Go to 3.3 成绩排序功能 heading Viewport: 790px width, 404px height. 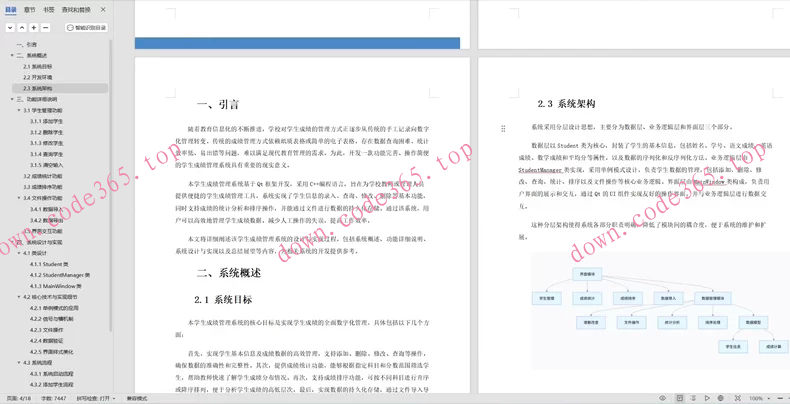[x=43, y=187]
